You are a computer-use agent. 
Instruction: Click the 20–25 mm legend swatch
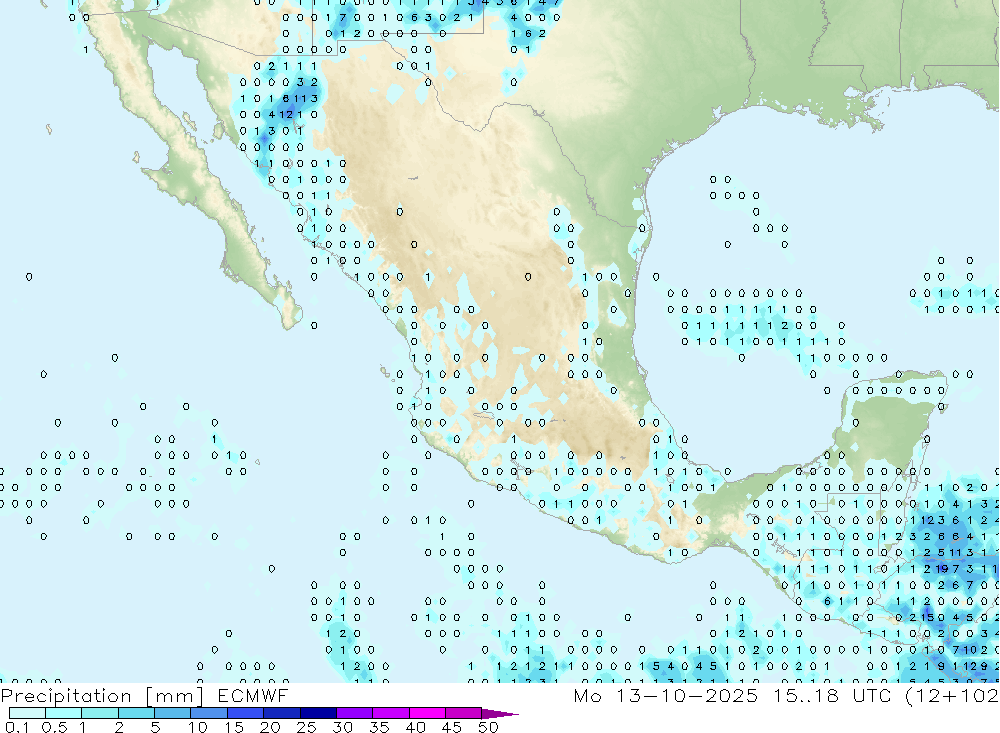[281, 713]
